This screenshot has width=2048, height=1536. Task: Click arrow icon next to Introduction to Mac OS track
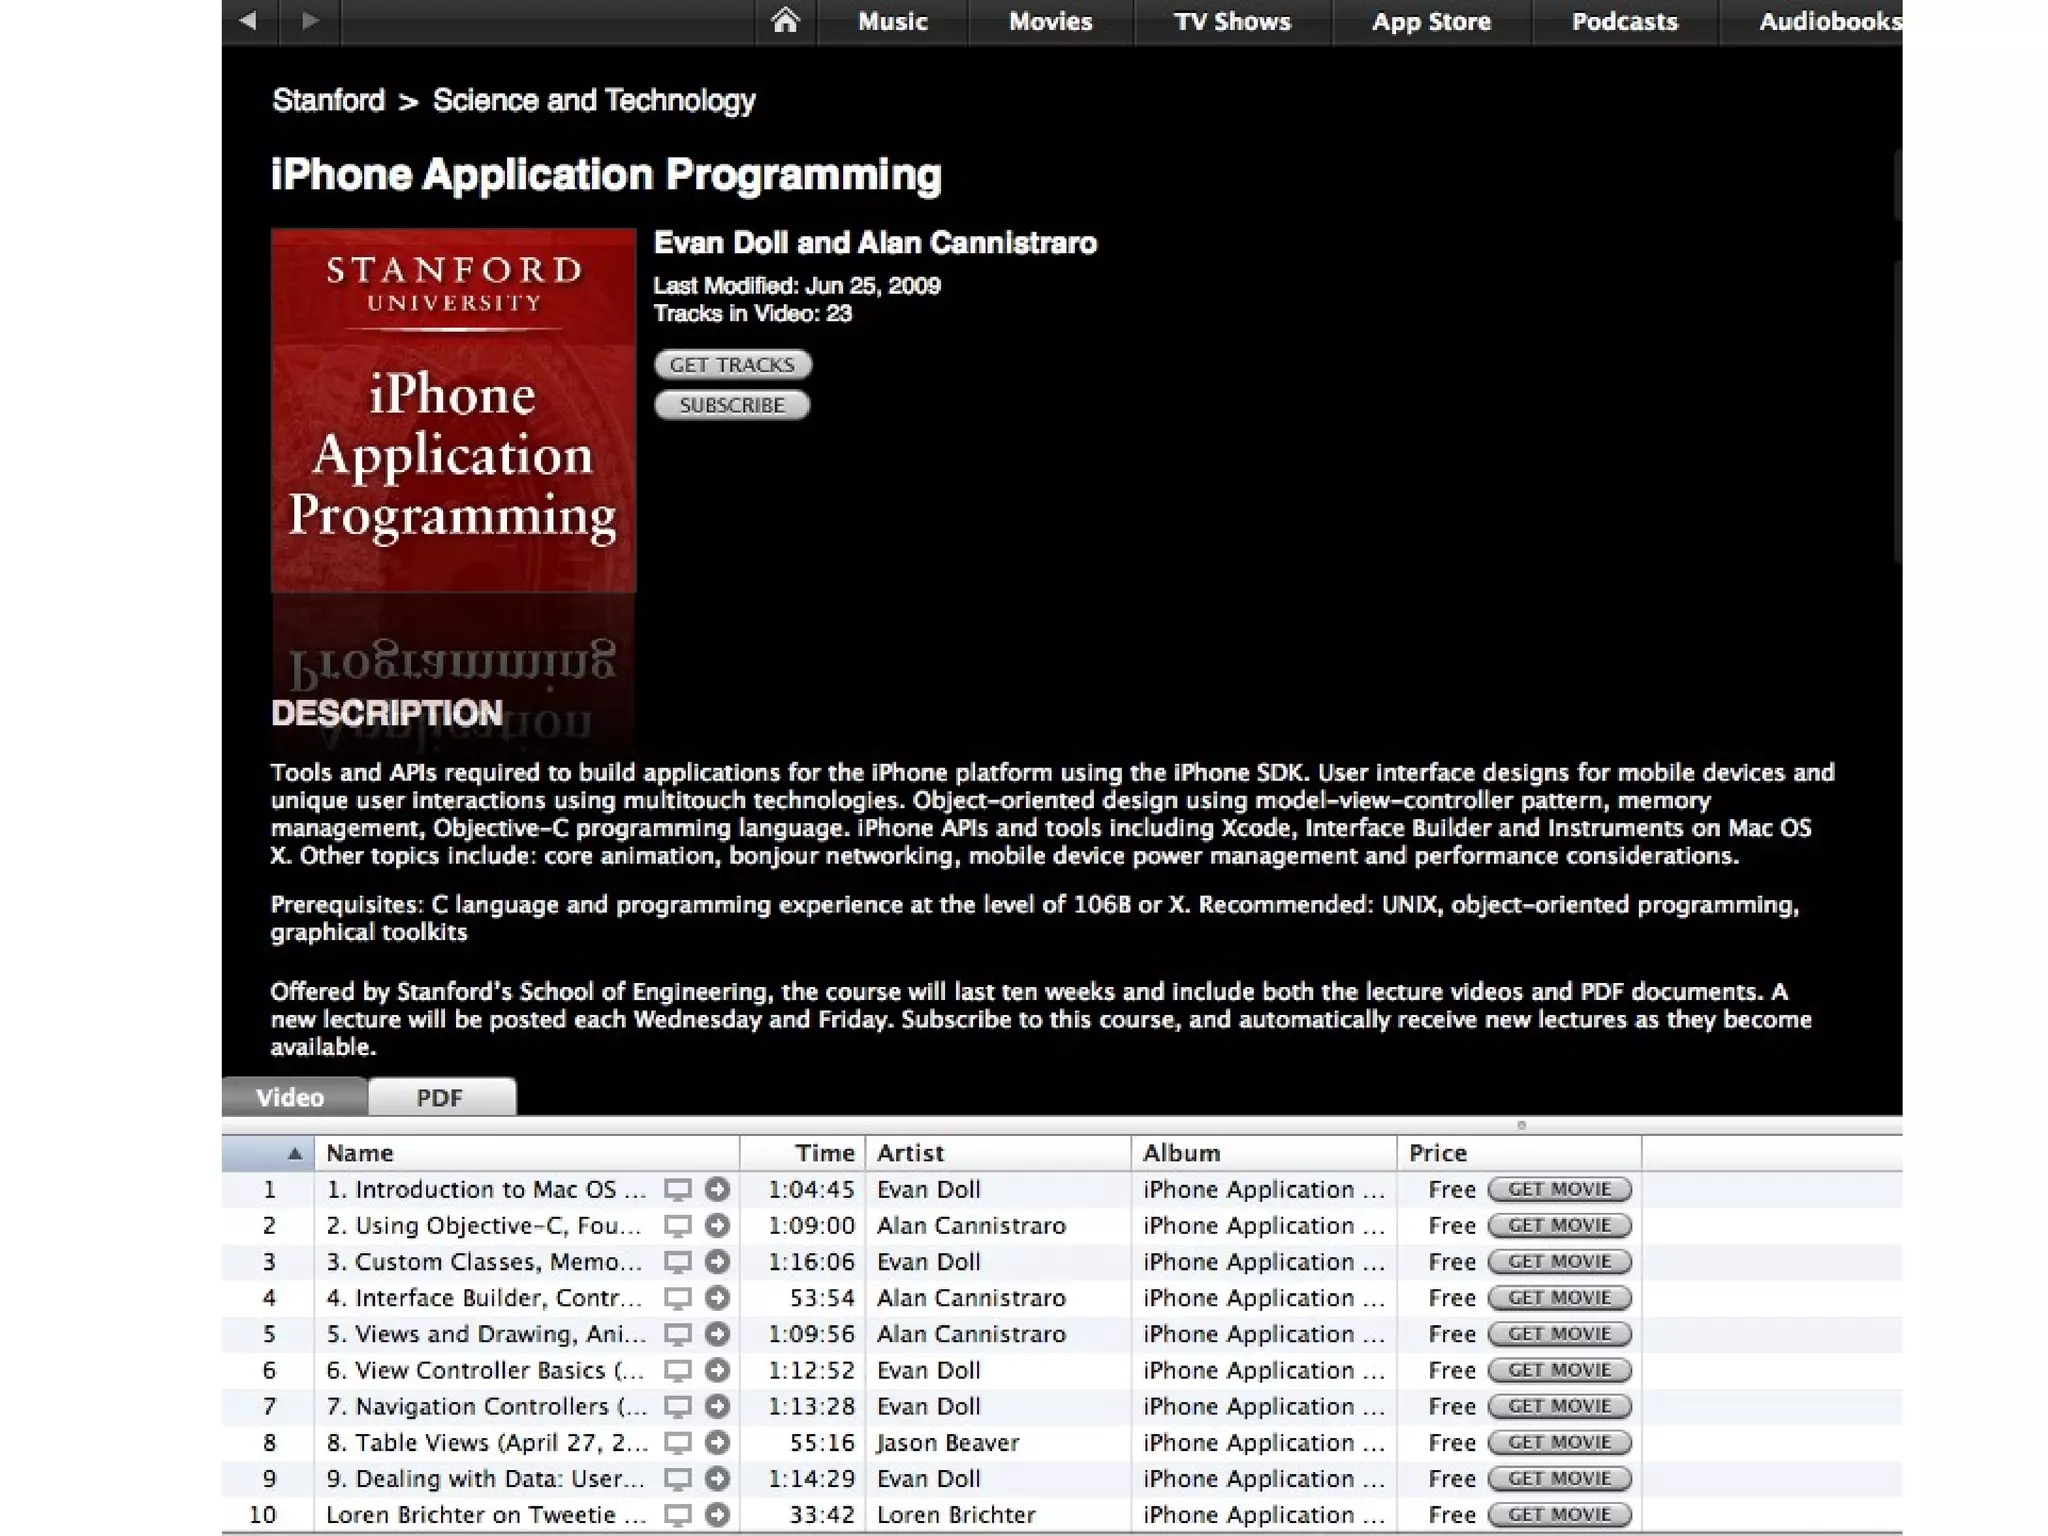(717, 1189)
